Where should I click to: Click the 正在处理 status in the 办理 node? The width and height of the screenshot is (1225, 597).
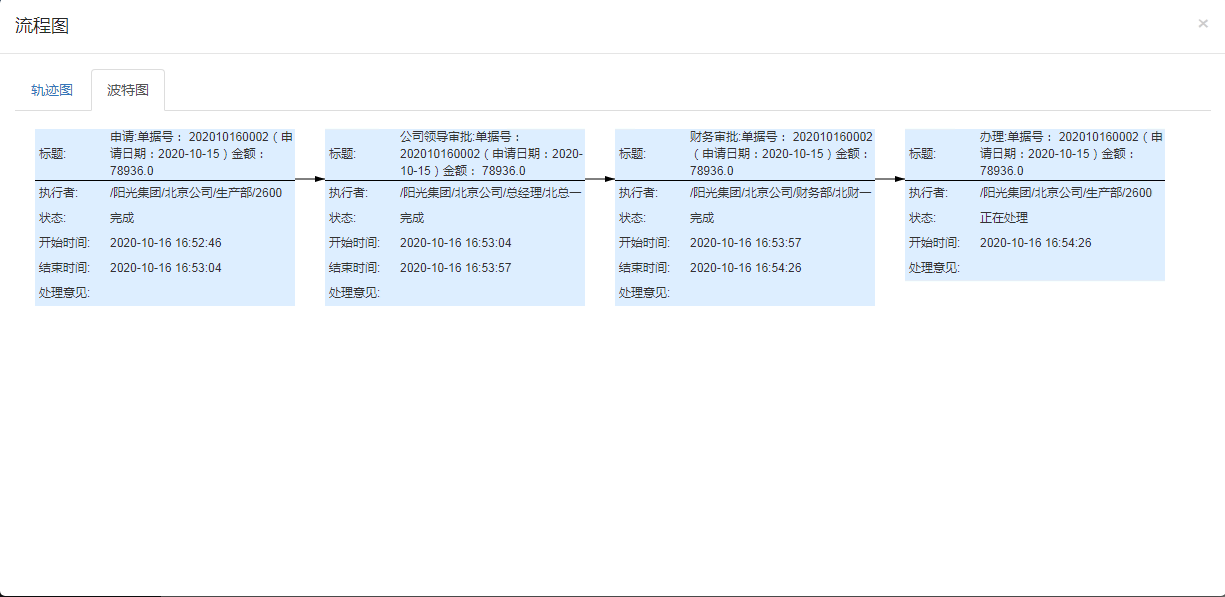1003,218
